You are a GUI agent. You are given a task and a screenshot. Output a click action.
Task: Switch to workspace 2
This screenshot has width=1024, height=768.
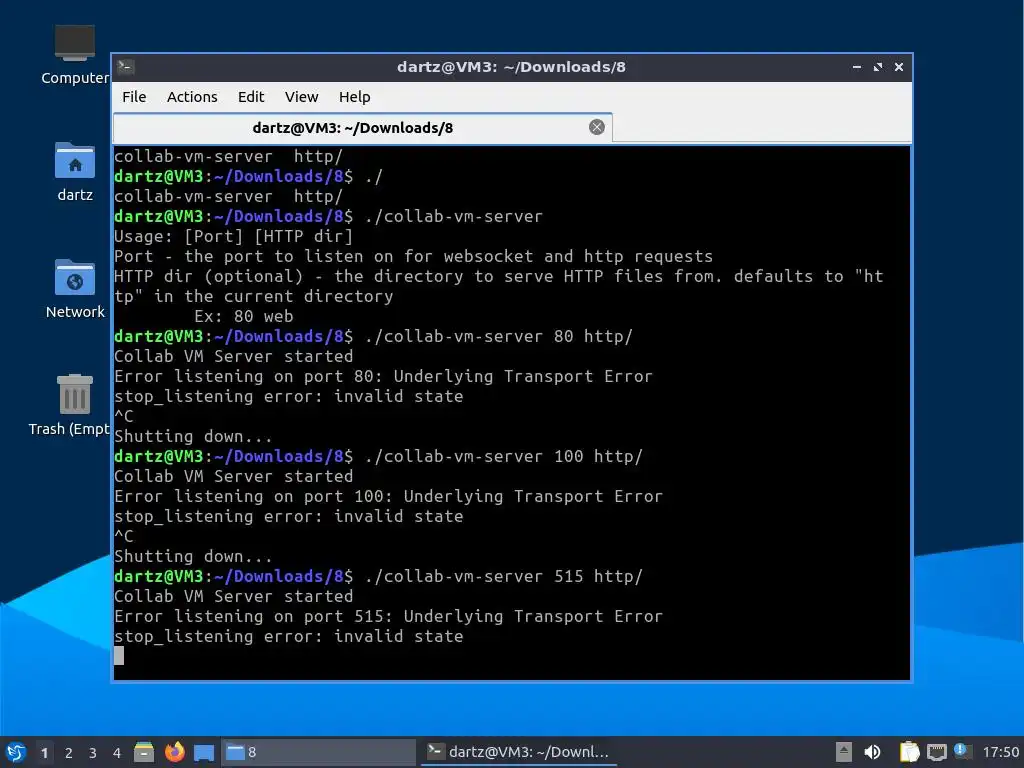coord(69,753)
